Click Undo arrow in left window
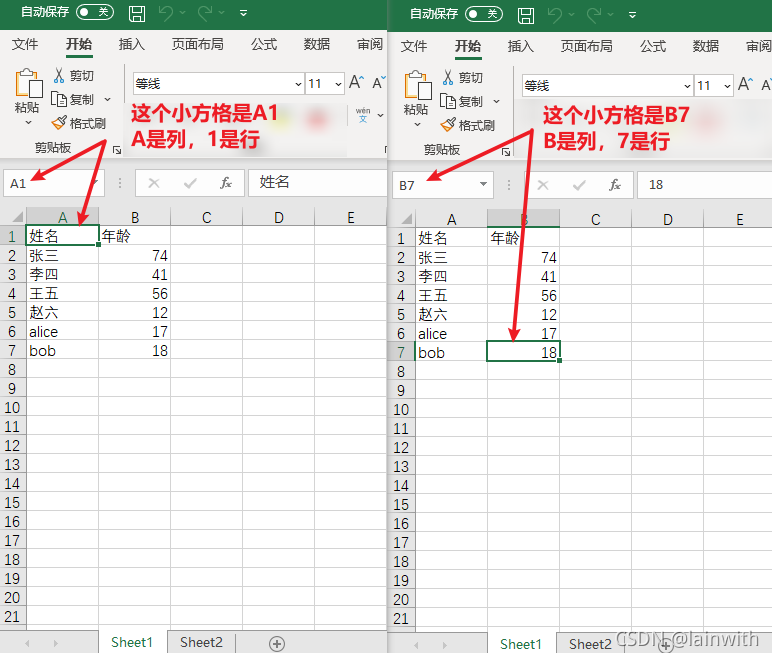772x653 pixels. pos(166,13)
